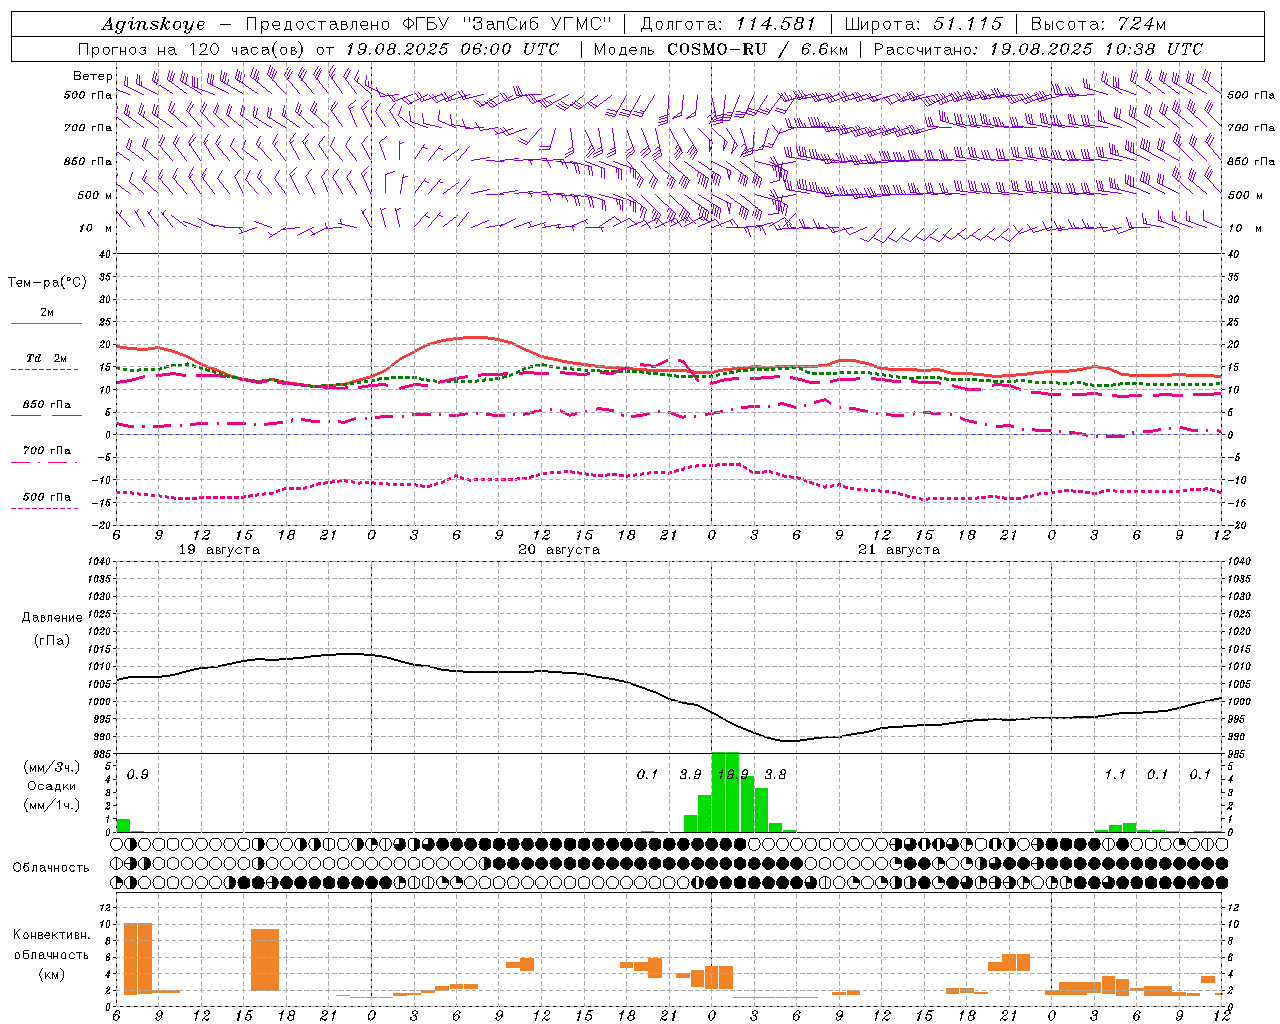Select the text 'Предоставлено ФГБУ "ЗапСиб УГМС"'
Viewport: 1280px width, 1024px height.
[x=428, y=24]
